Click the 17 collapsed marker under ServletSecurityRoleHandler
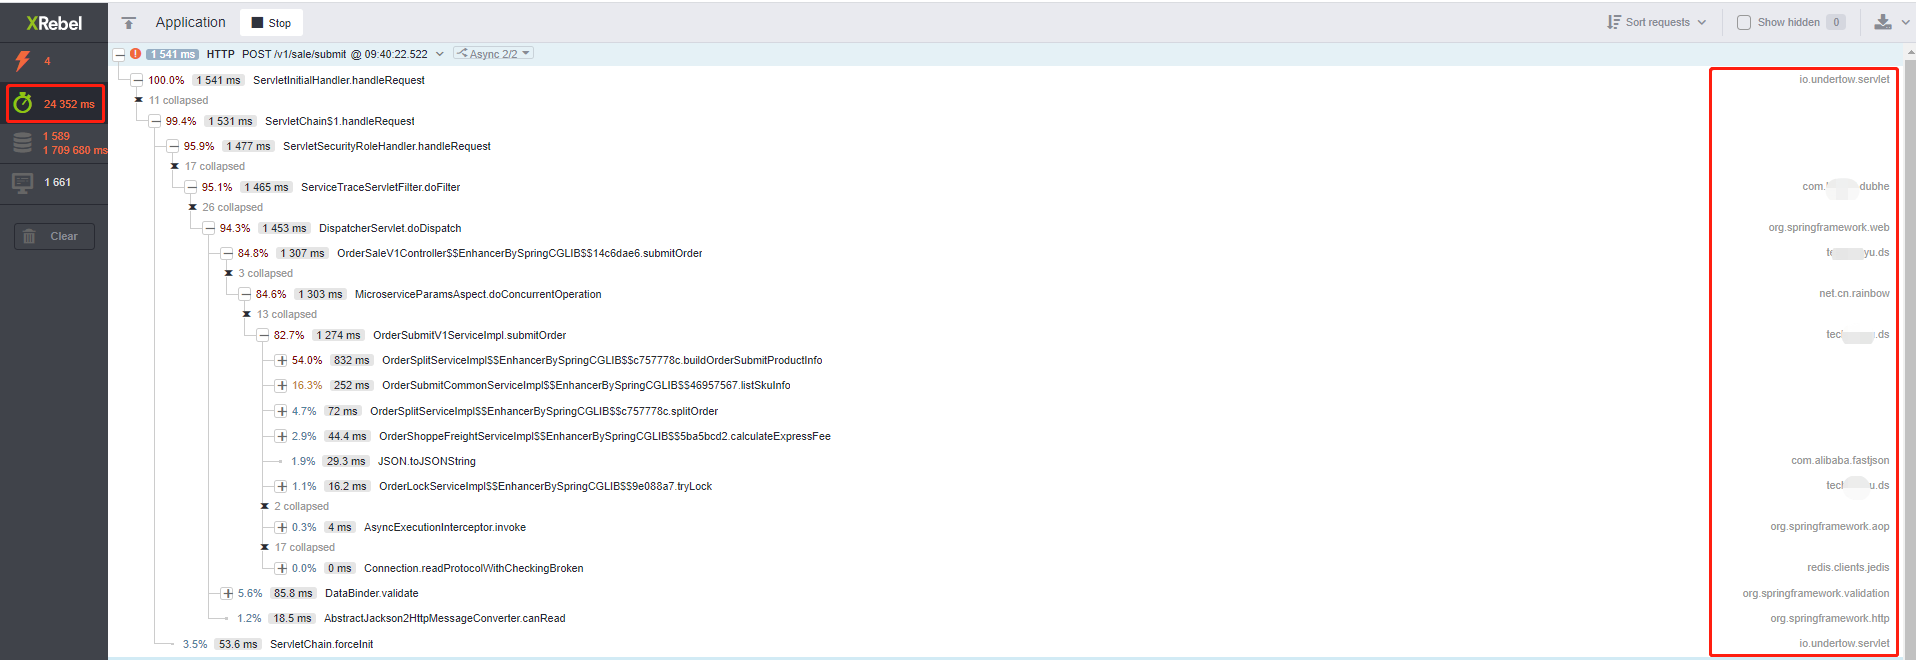This screenshot has width=1916, height=660. pos(175,166)
